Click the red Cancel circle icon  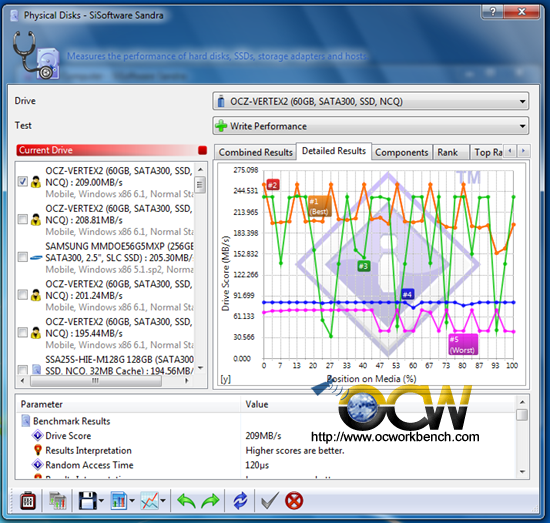pyautogui.click(x=294, y=501)
